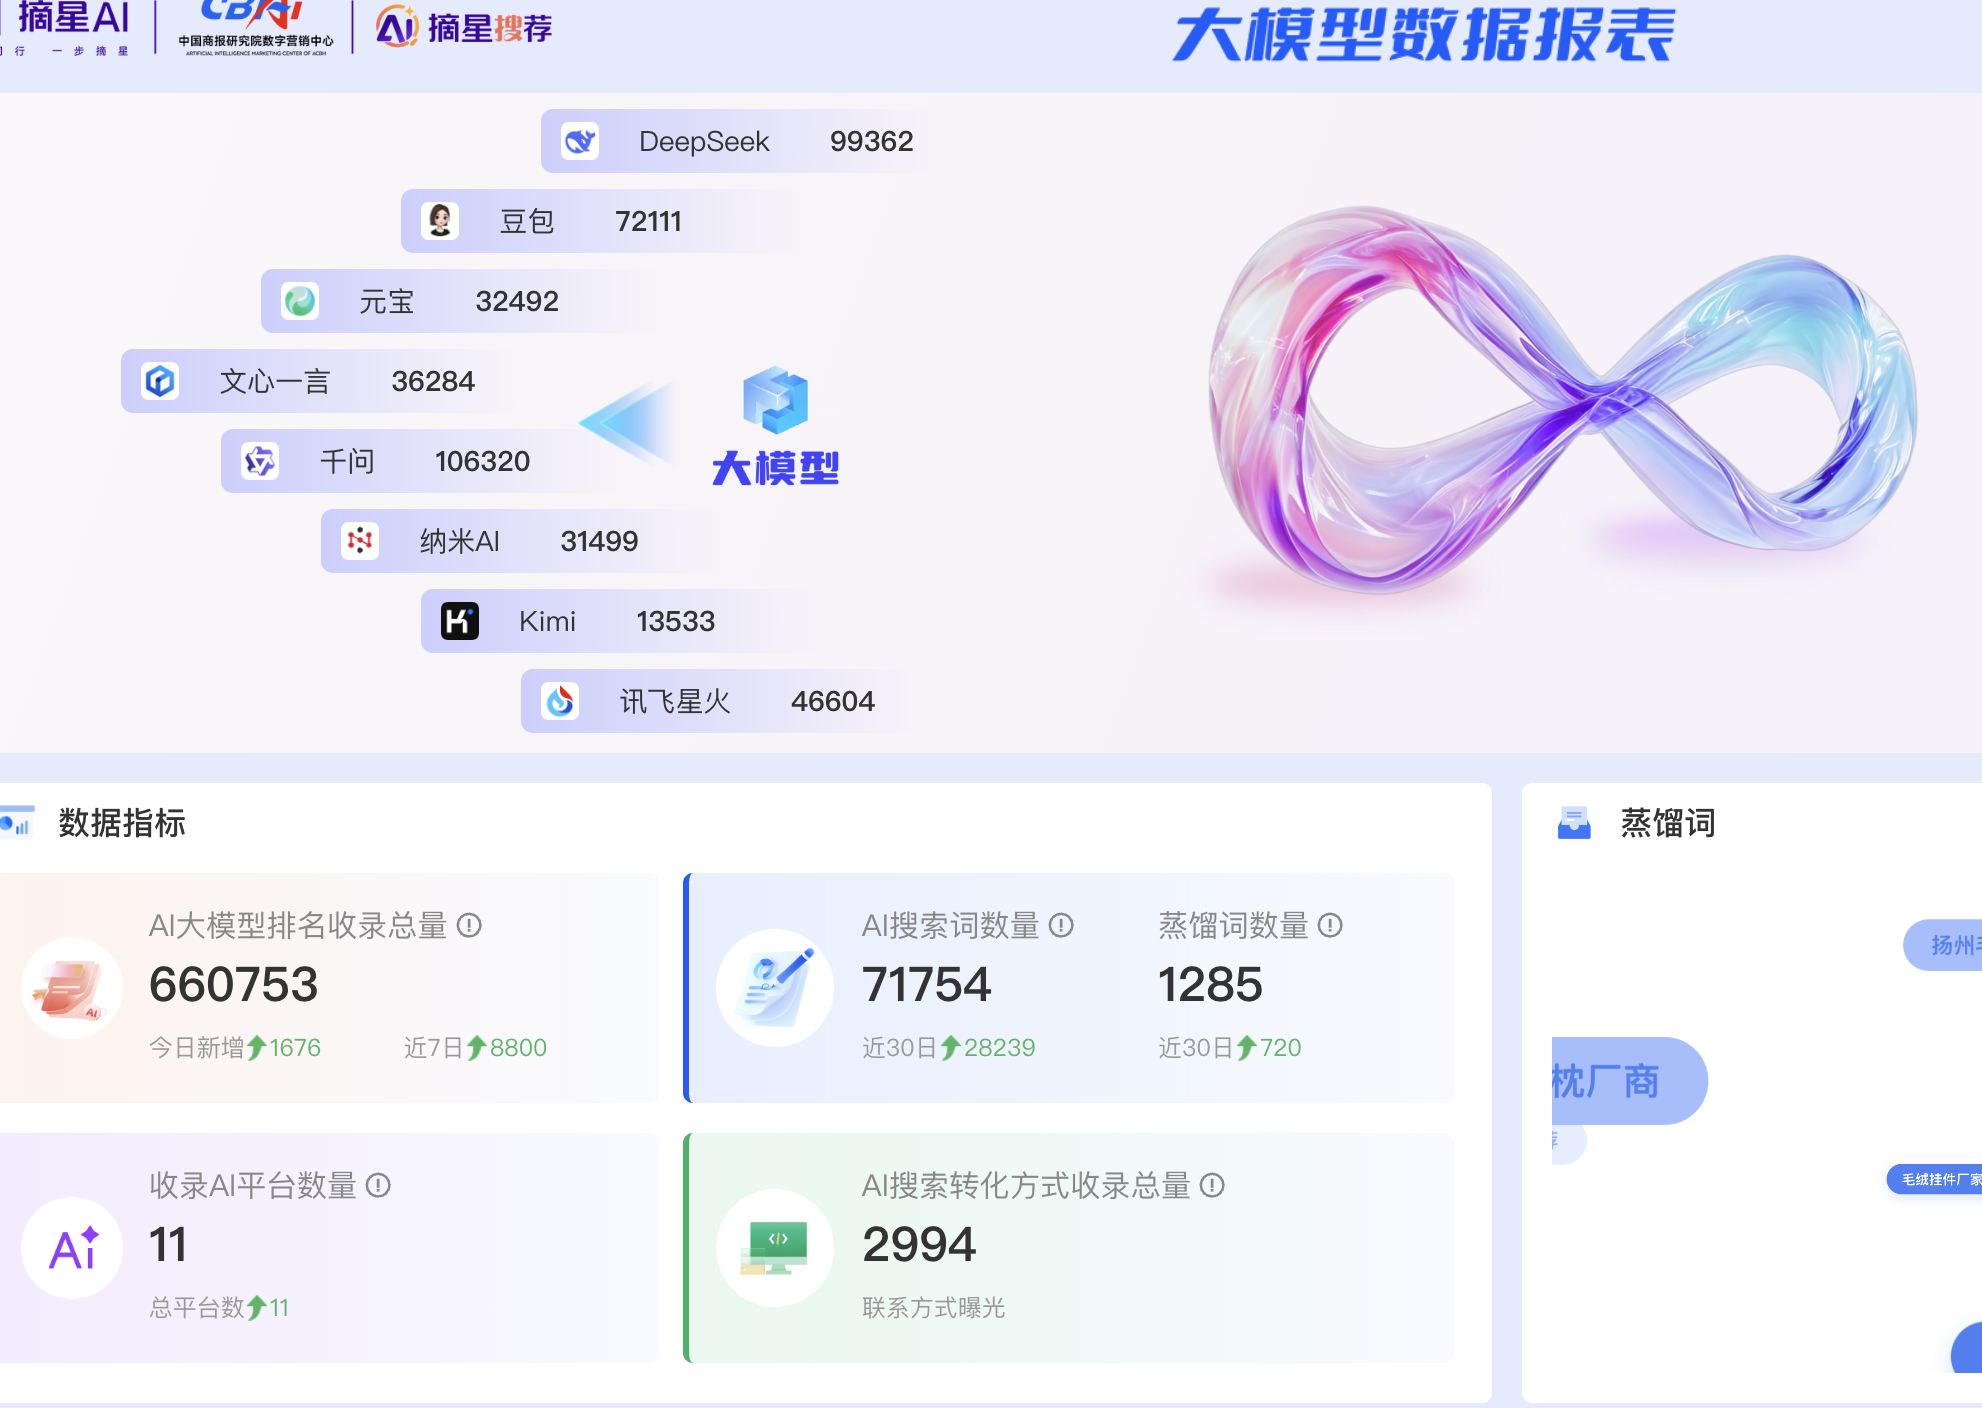This screenshot has width=1982, height=1408.
Task: Click the 豆包 avatar icon
Action: [440, 221]
